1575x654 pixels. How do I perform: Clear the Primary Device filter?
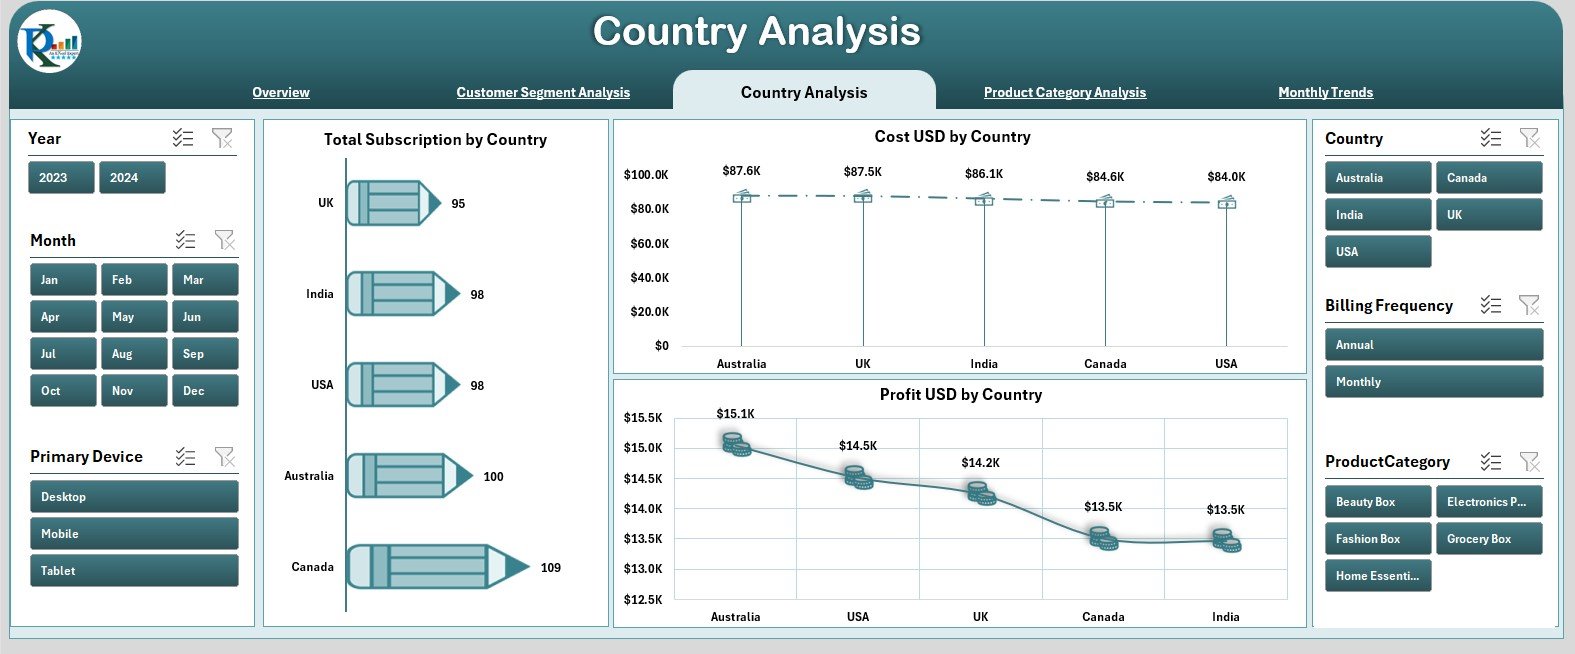tap(225, 457)
